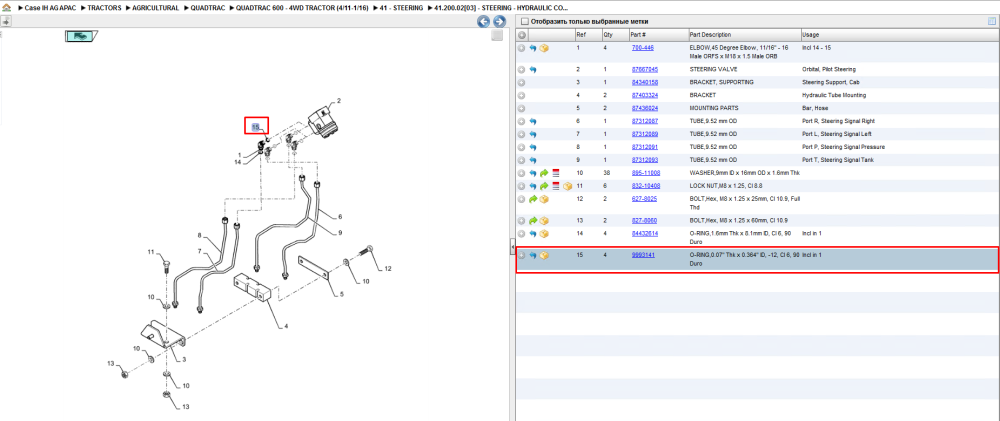Click the green arrow icon in the M8 x 25mm BOLT row
Viewport: 1000px width, 421px height.
click(x=533, y=199)
